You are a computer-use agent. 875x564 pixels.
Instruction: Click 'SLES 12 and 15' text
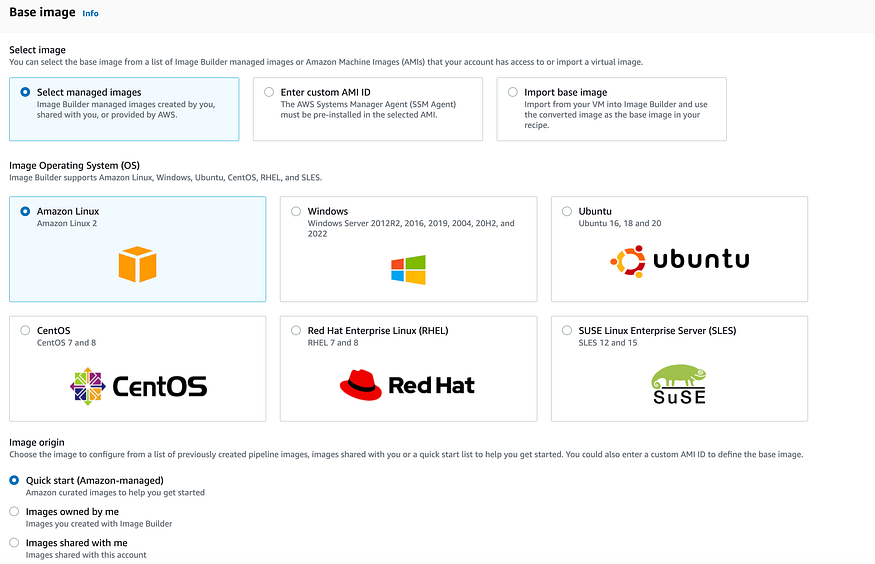(x=608, y=343)
